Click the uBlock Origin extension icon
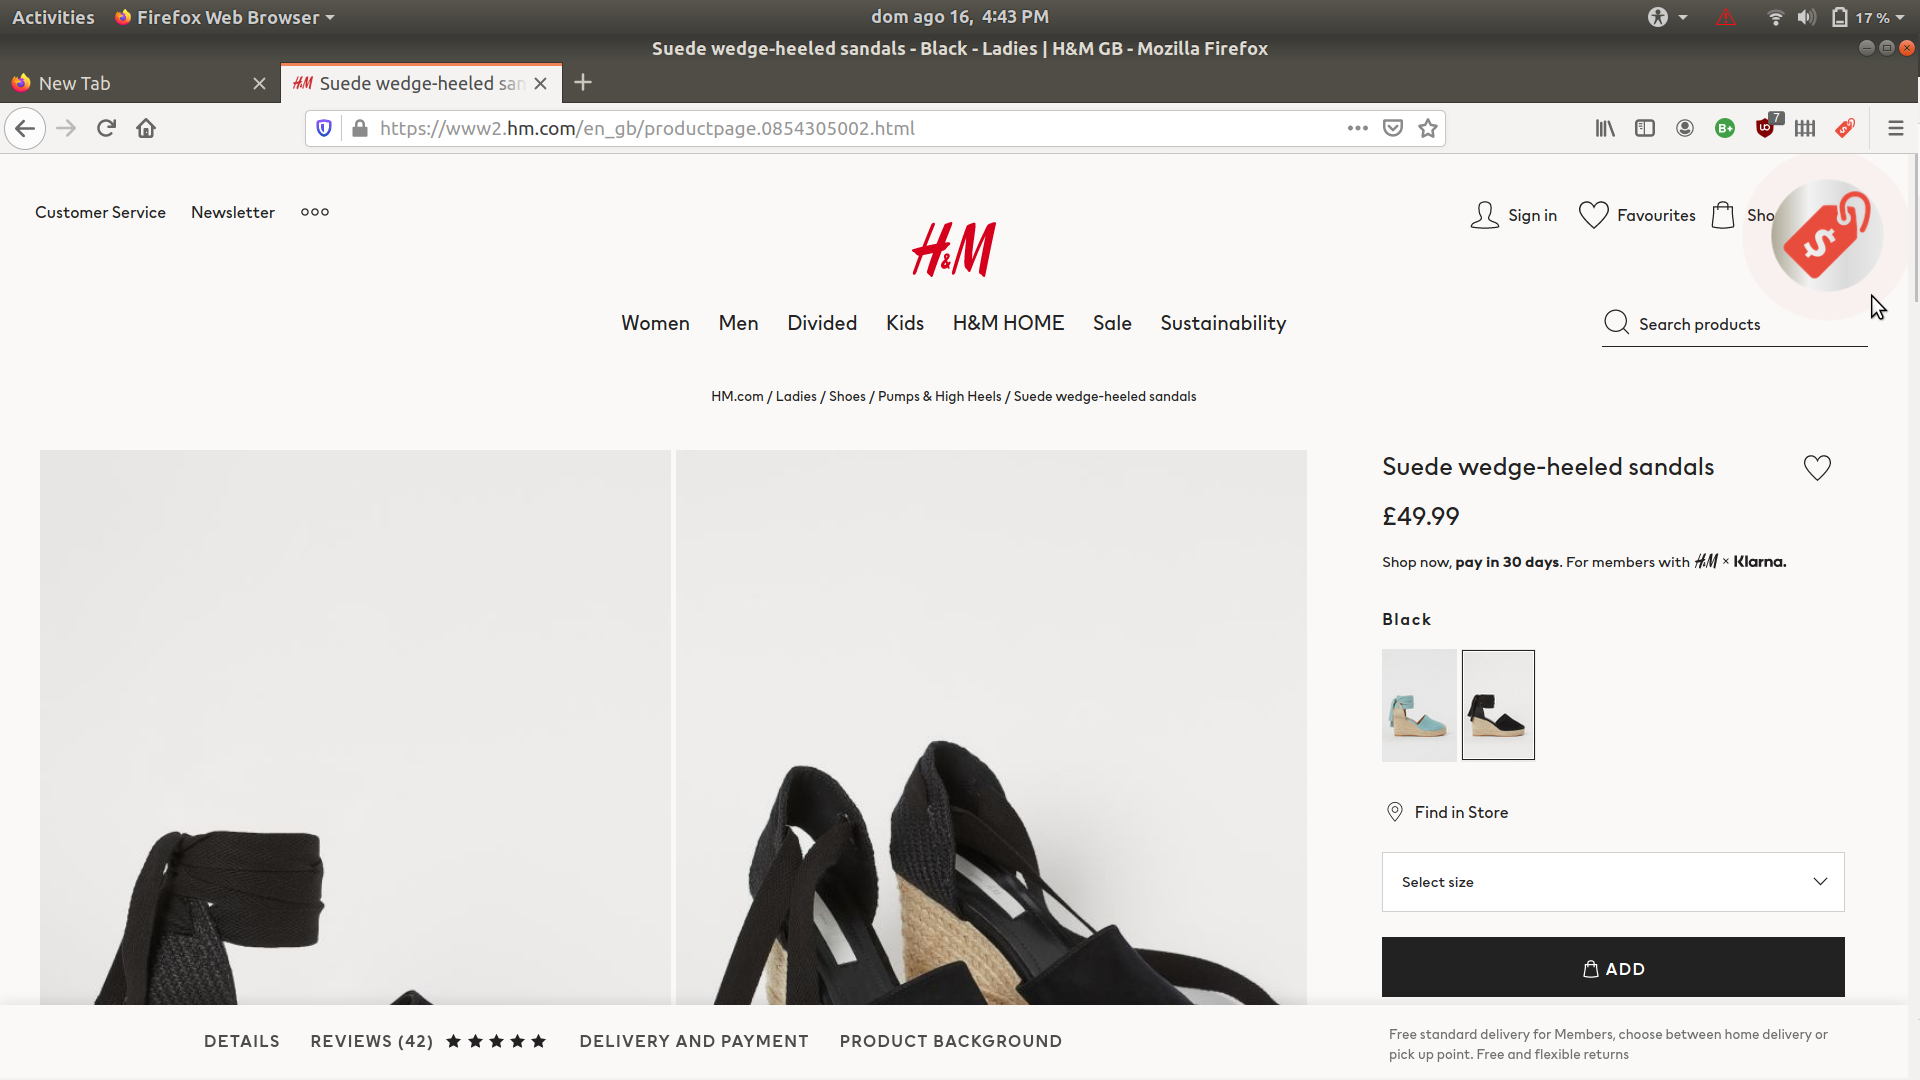Viewport: 1920px width, 1080px height. (1765, 128)
